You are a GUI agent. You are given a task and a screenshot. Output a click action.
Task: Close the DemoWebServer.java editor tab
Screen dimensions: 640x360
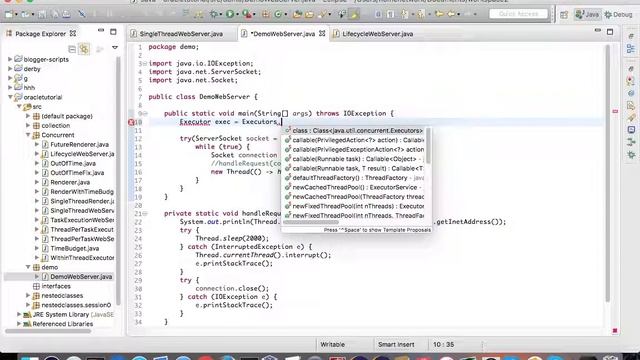pyautogui.click(x=322, y=33)
